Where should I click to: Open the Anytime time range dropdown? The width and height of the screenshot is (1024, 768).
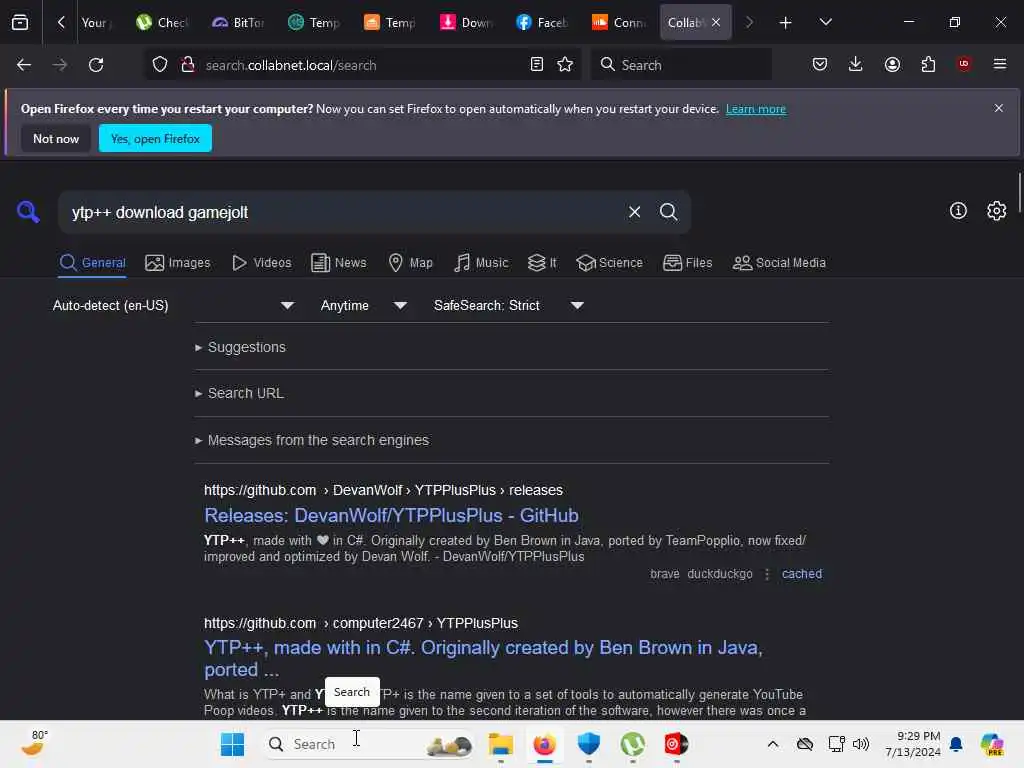pos(363,306)
